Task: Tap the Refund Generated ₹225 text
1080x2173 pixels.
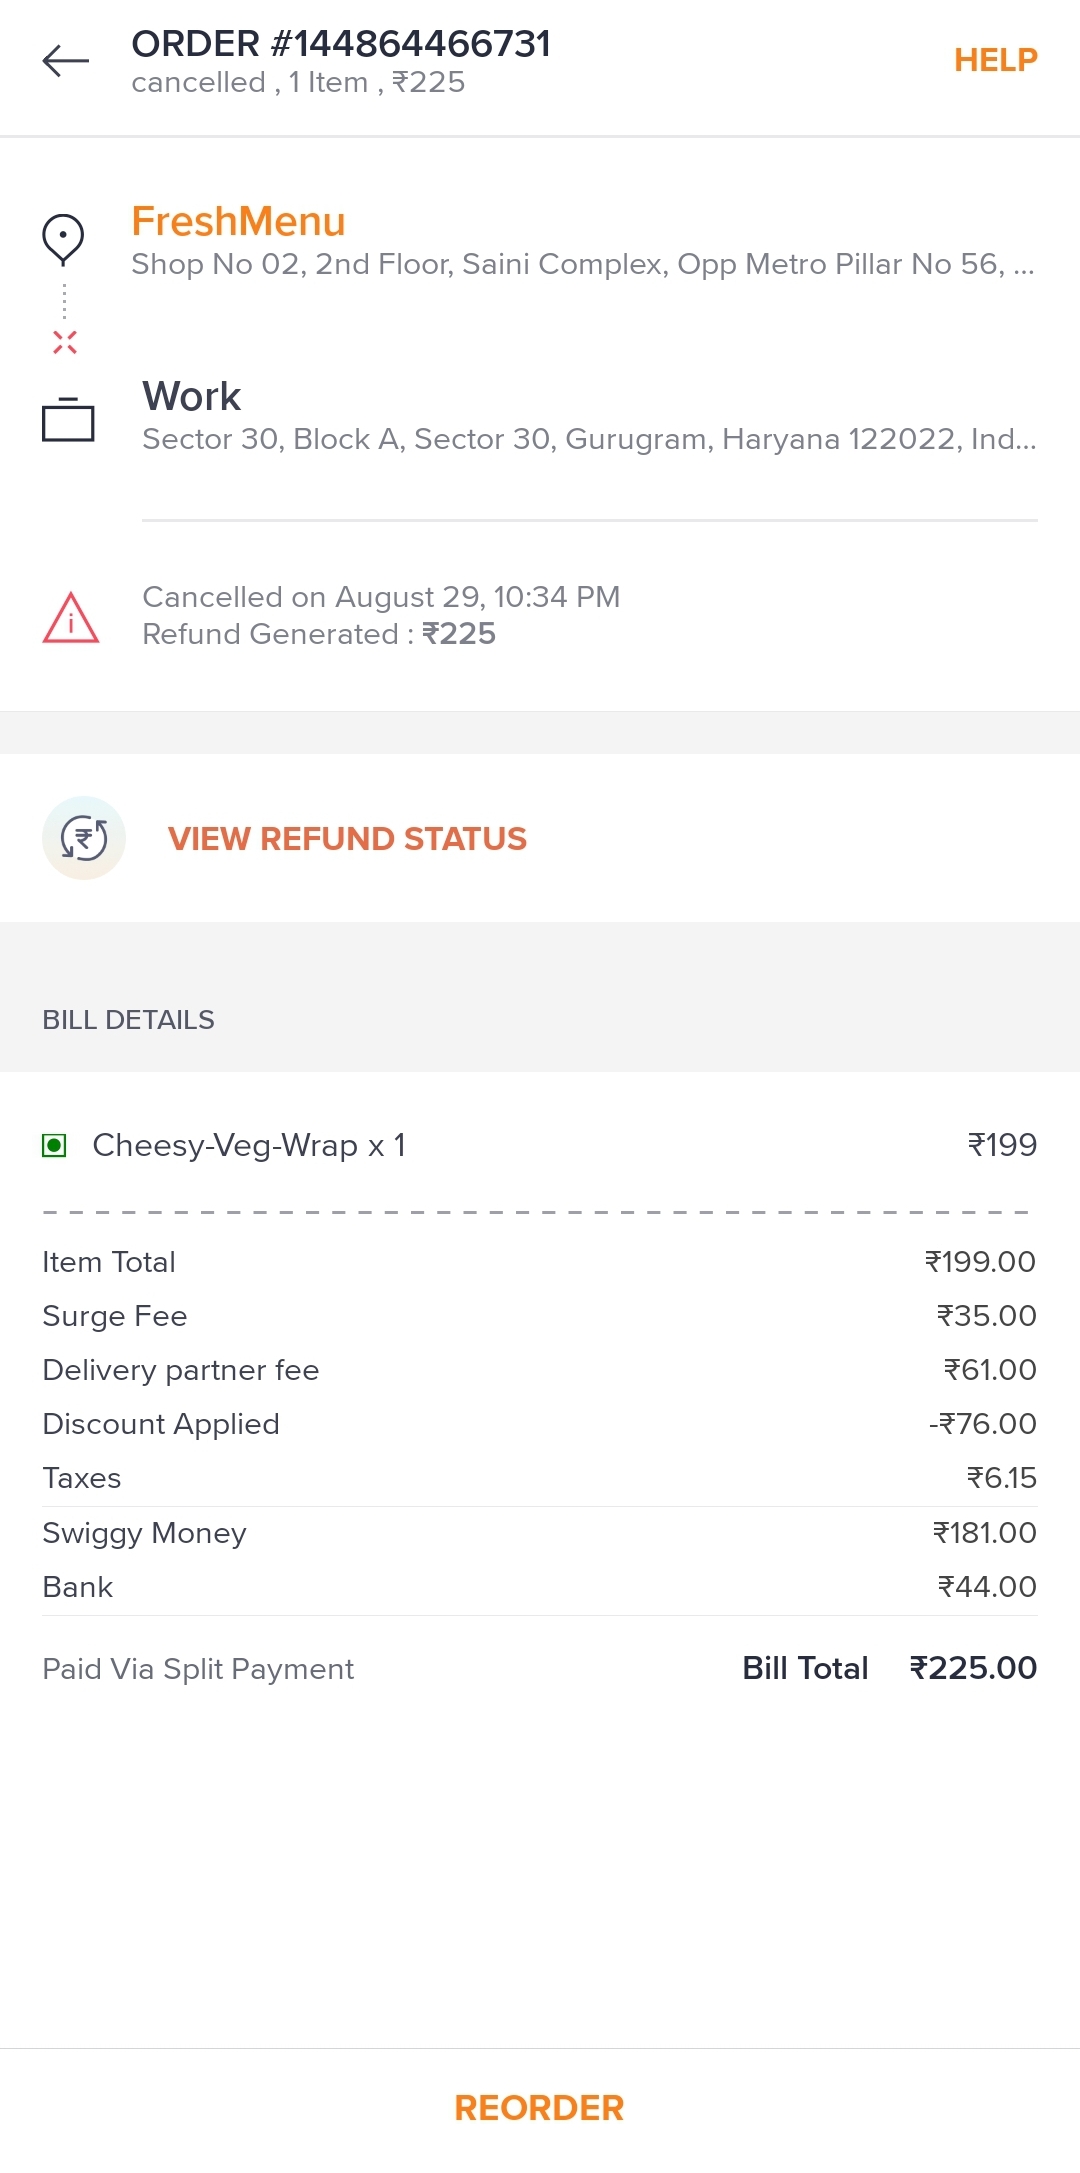Action: (319, 634)
